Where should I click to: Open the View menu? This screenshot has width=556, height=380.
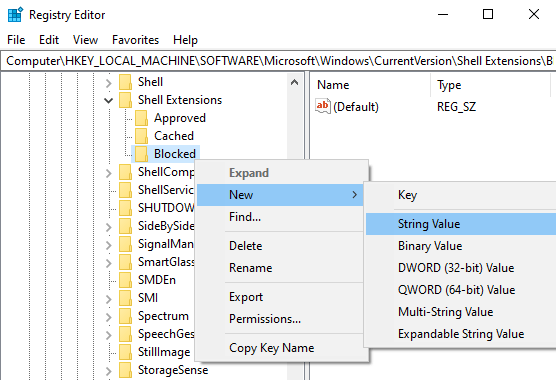pyautogui.click(x=85, y=40)
